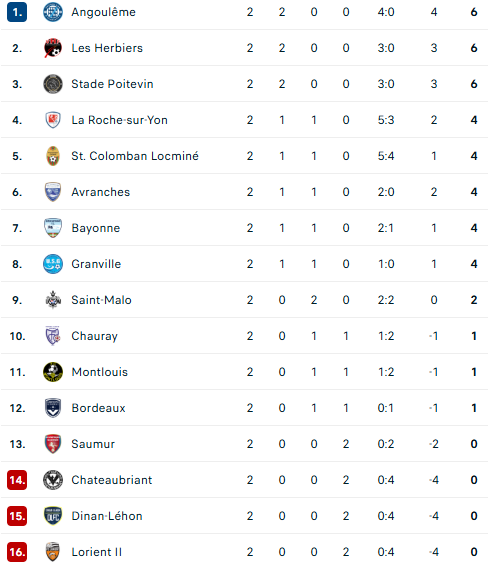Click the Dinan-Léhon shield icon
Screen dimensions: 488x569
pyautogui.click(x=53, y=516)
